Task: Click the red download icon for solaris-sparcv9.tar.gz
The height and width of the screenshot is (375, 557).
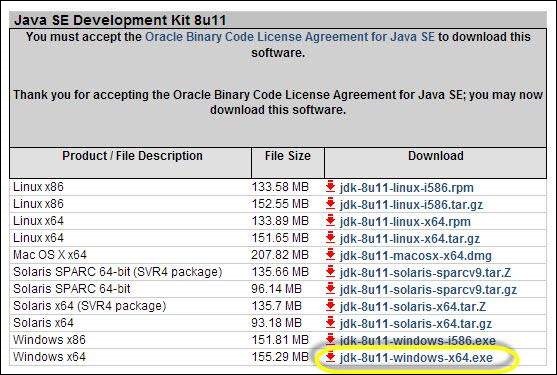Action: tap(330, 289)
